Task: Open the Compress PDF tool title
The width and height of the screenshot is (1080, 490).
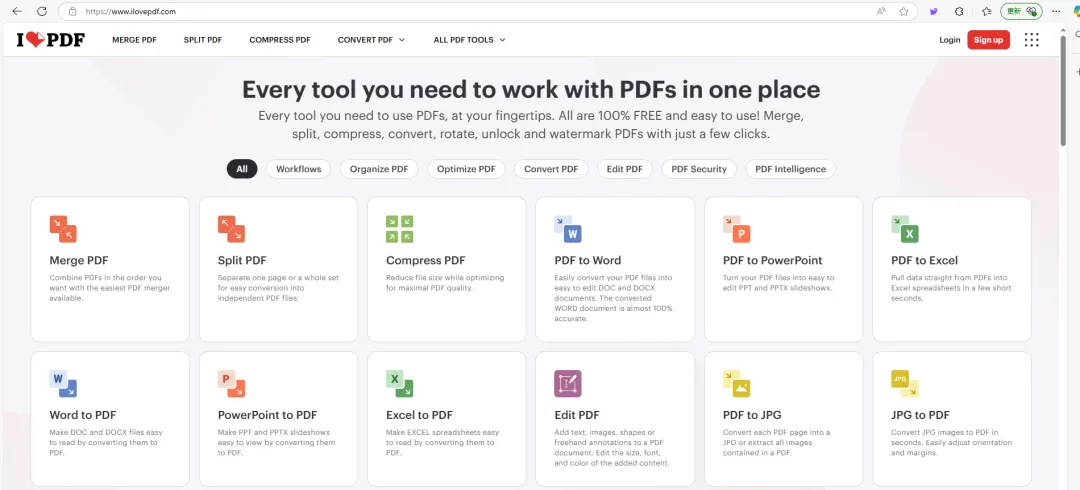Action: point(426,261)
